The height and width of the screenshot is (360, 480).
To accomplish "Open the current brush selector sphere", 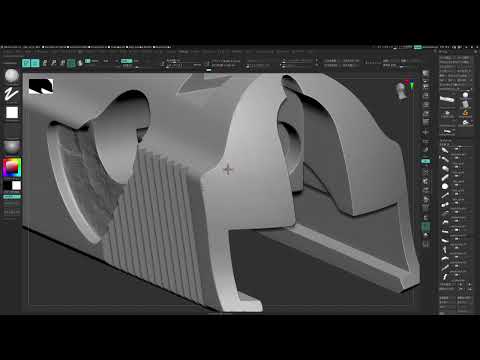I will pyautogui.click(x=12, y=76).
